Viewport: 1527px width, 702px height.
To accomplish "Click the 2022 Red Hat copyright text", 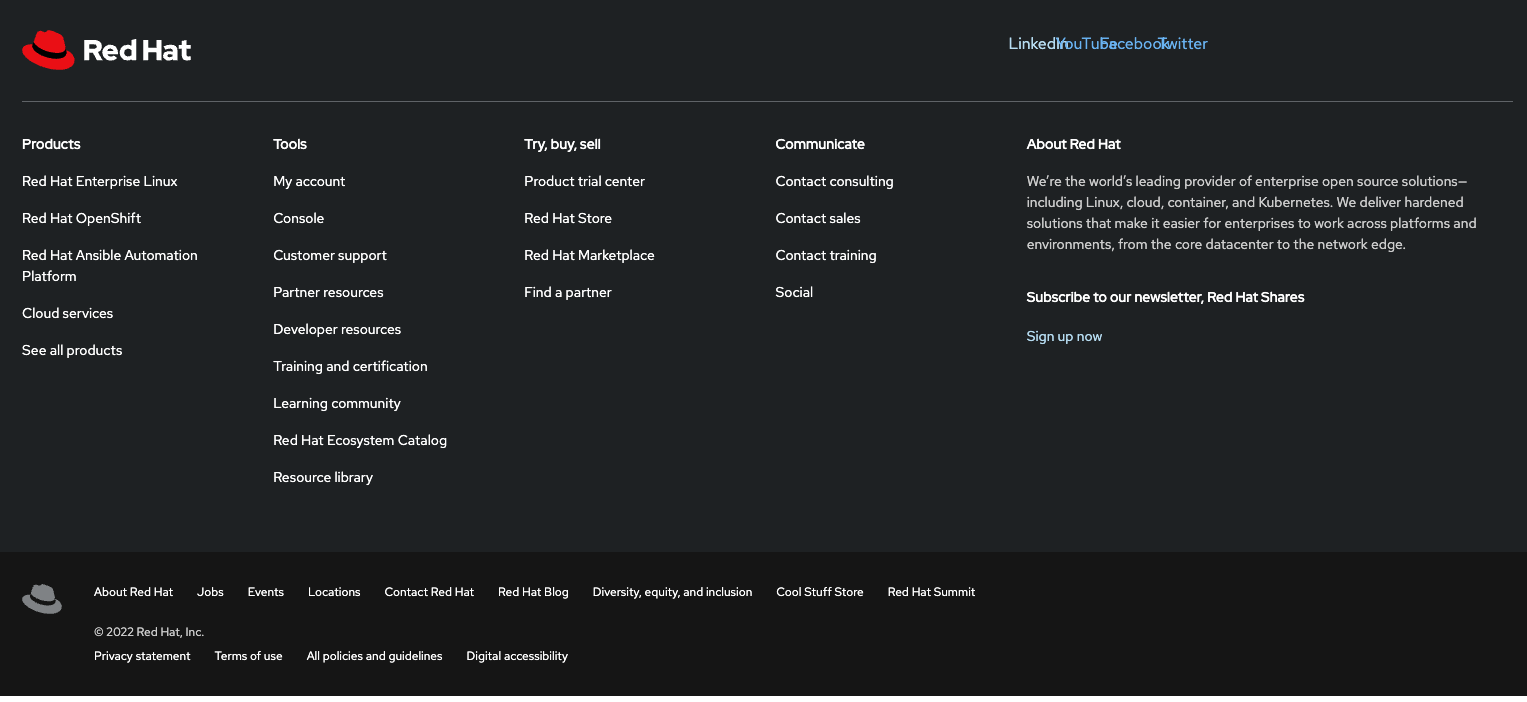I will click(x=149, y=632).
